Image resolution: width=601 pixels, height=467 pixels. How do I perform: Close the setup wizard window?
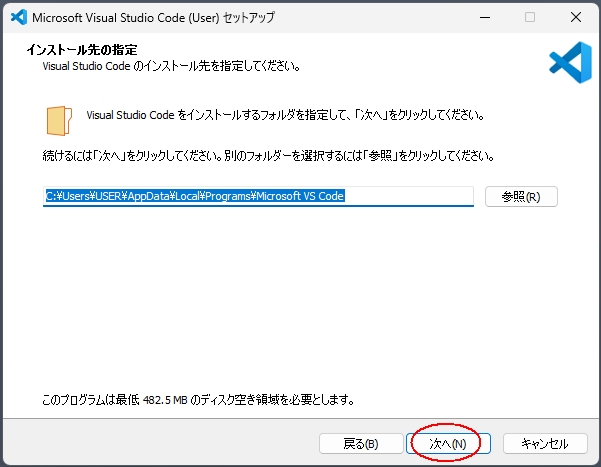tap(575, 17)
